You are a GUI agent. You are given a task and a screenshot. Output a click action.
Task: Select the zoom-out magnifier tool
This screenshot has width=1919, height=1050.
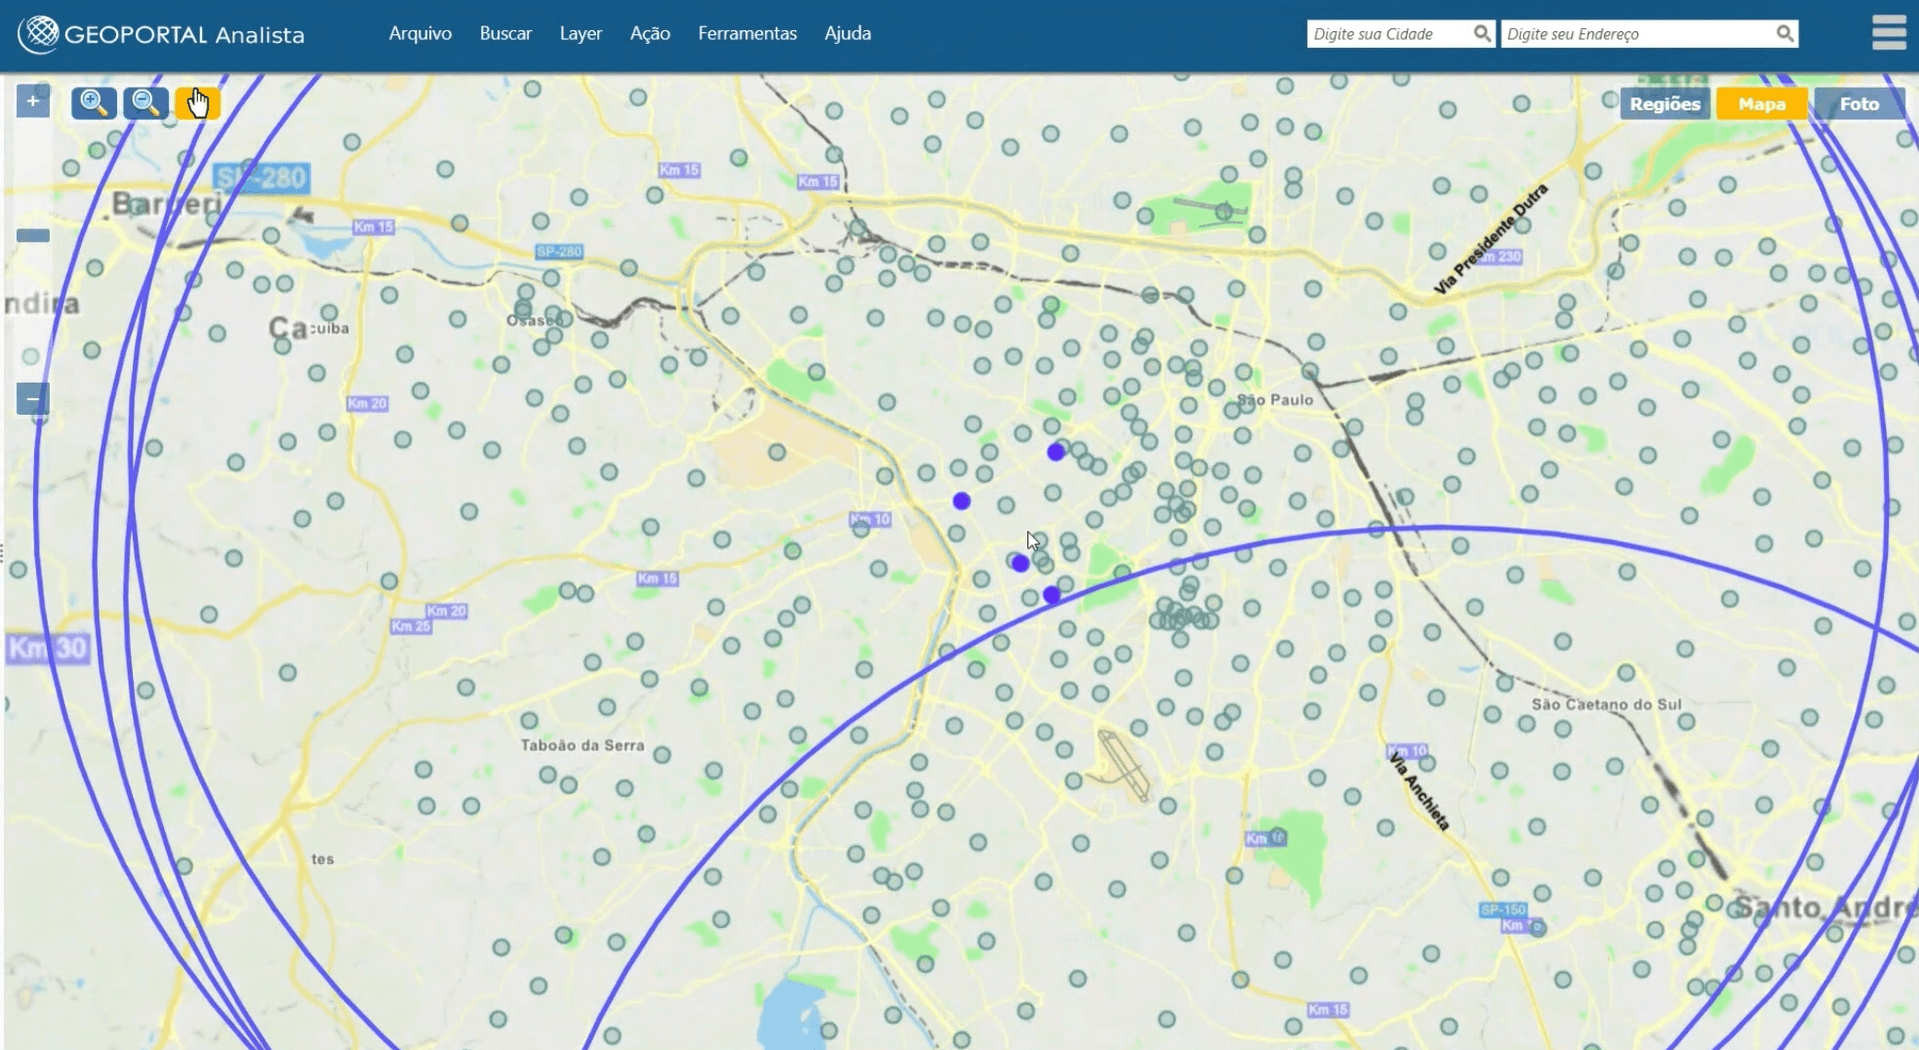[x=145, y=103]
